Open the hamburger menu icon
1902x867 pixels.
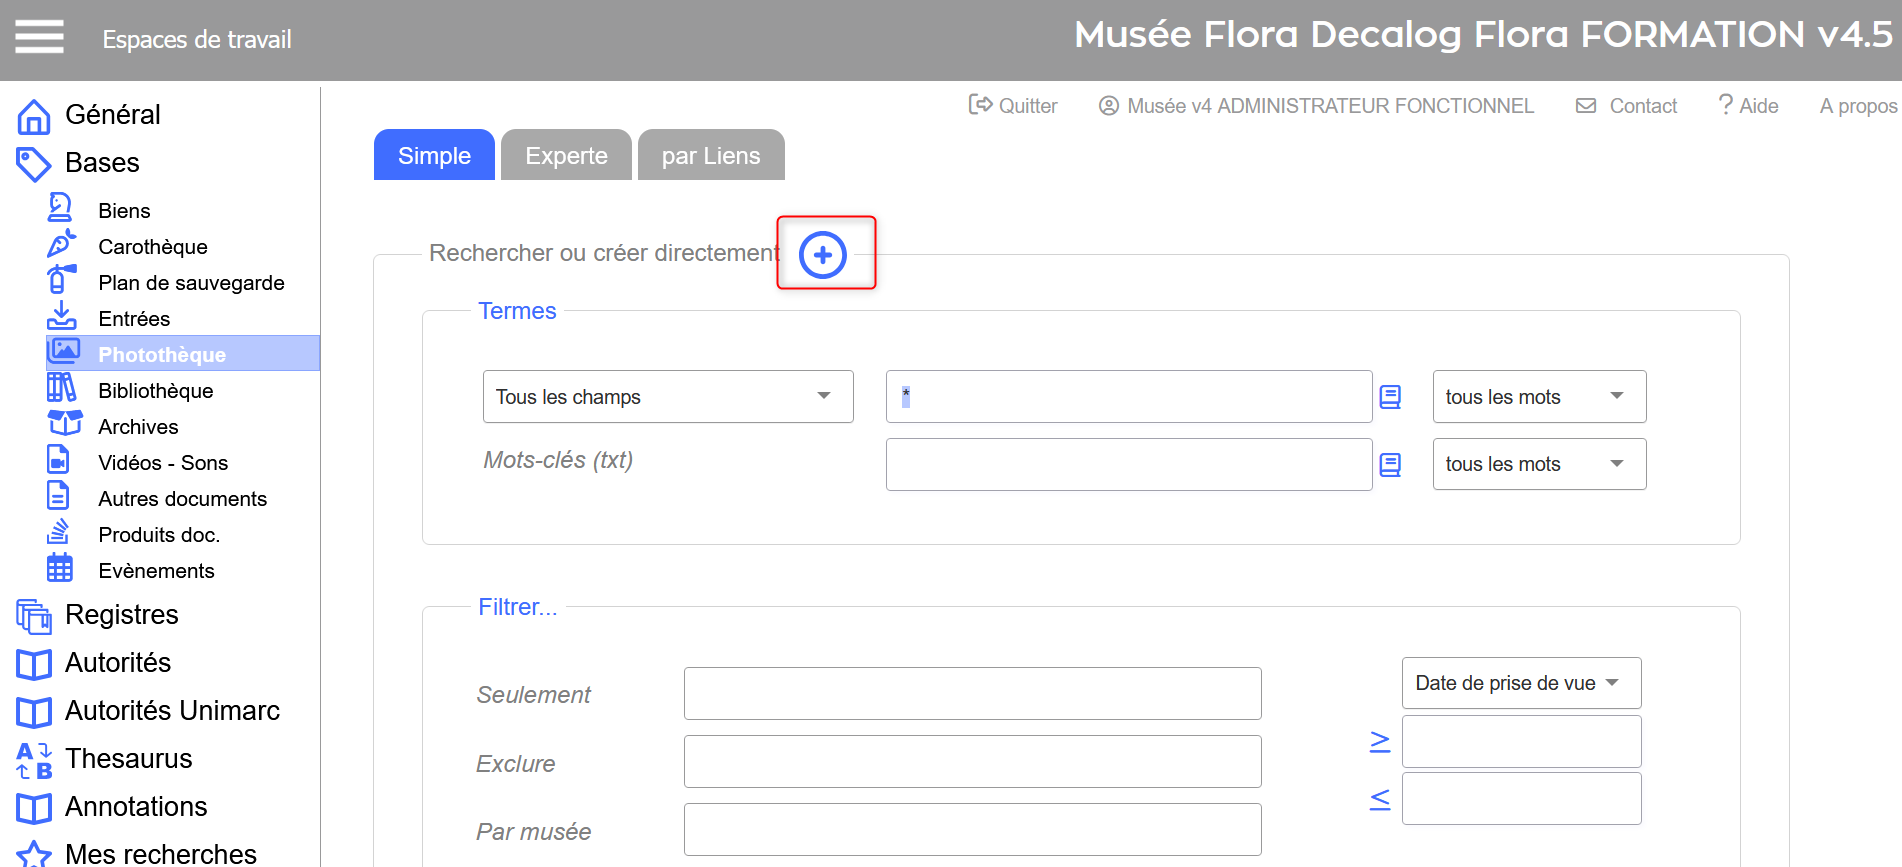tap(39, 37)
